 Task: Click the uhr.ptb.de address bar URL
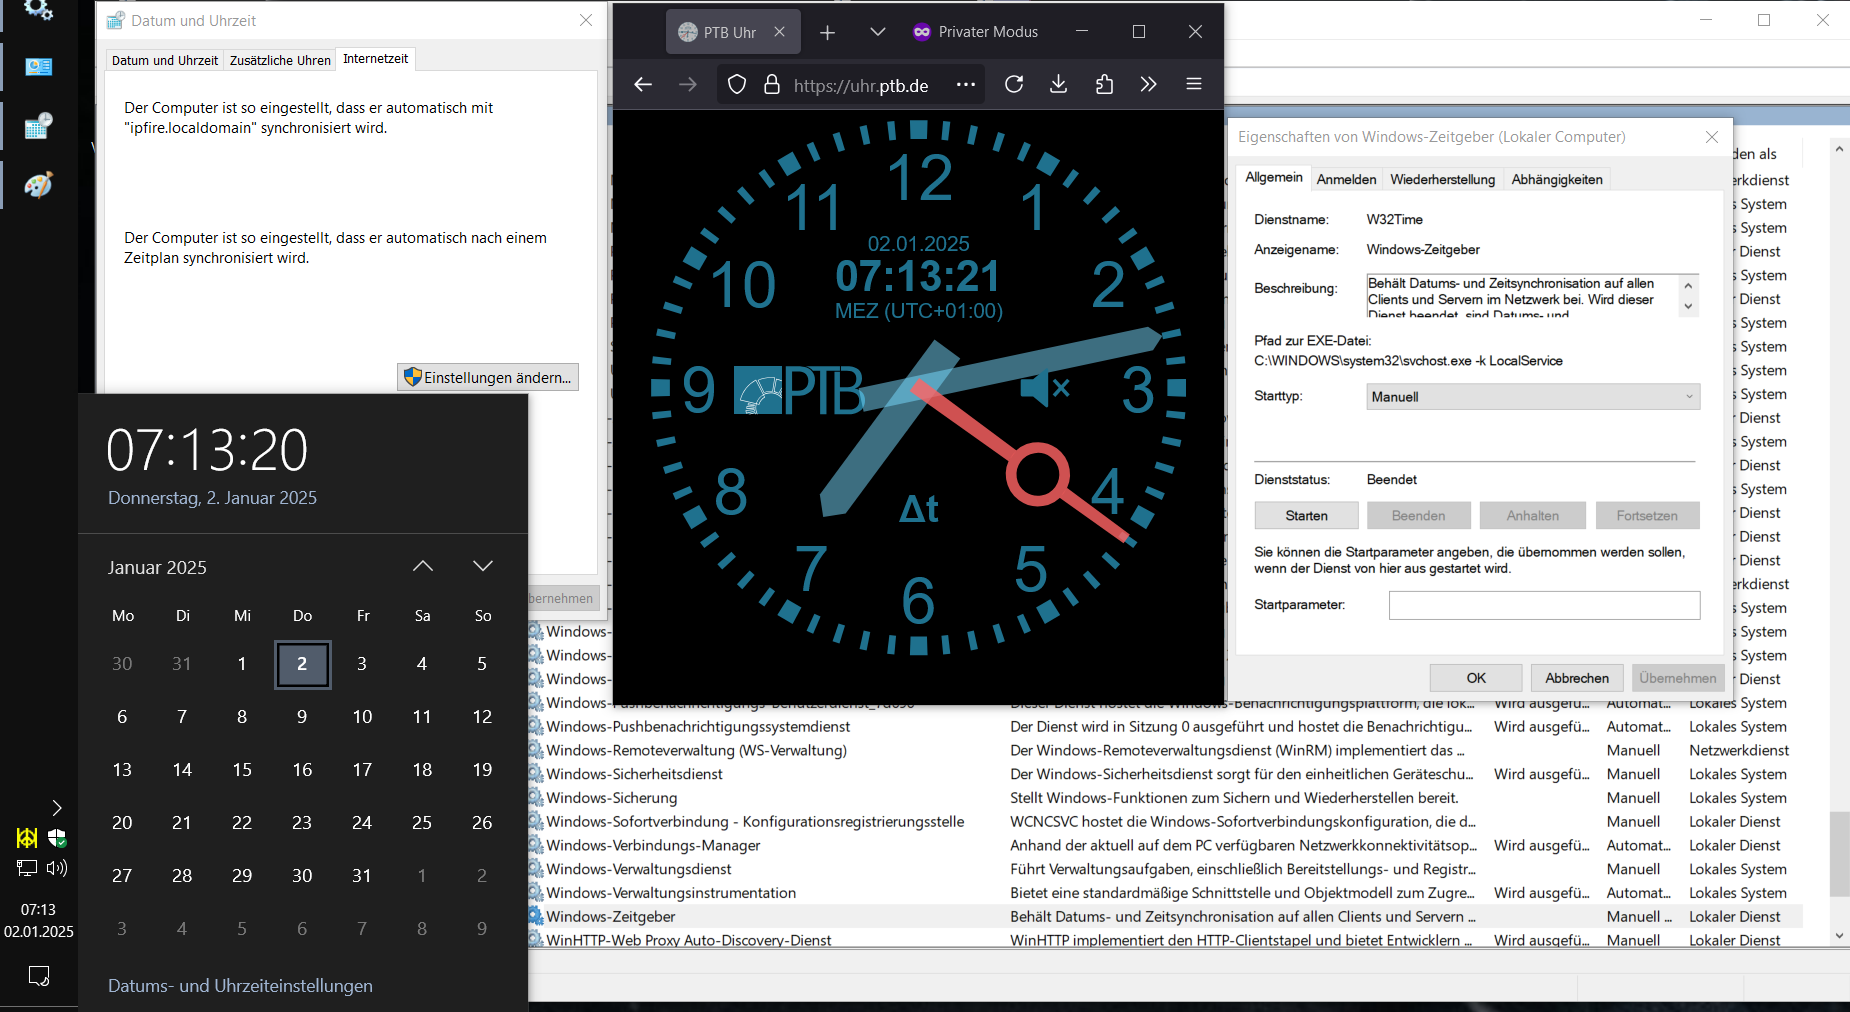(861, 86)
